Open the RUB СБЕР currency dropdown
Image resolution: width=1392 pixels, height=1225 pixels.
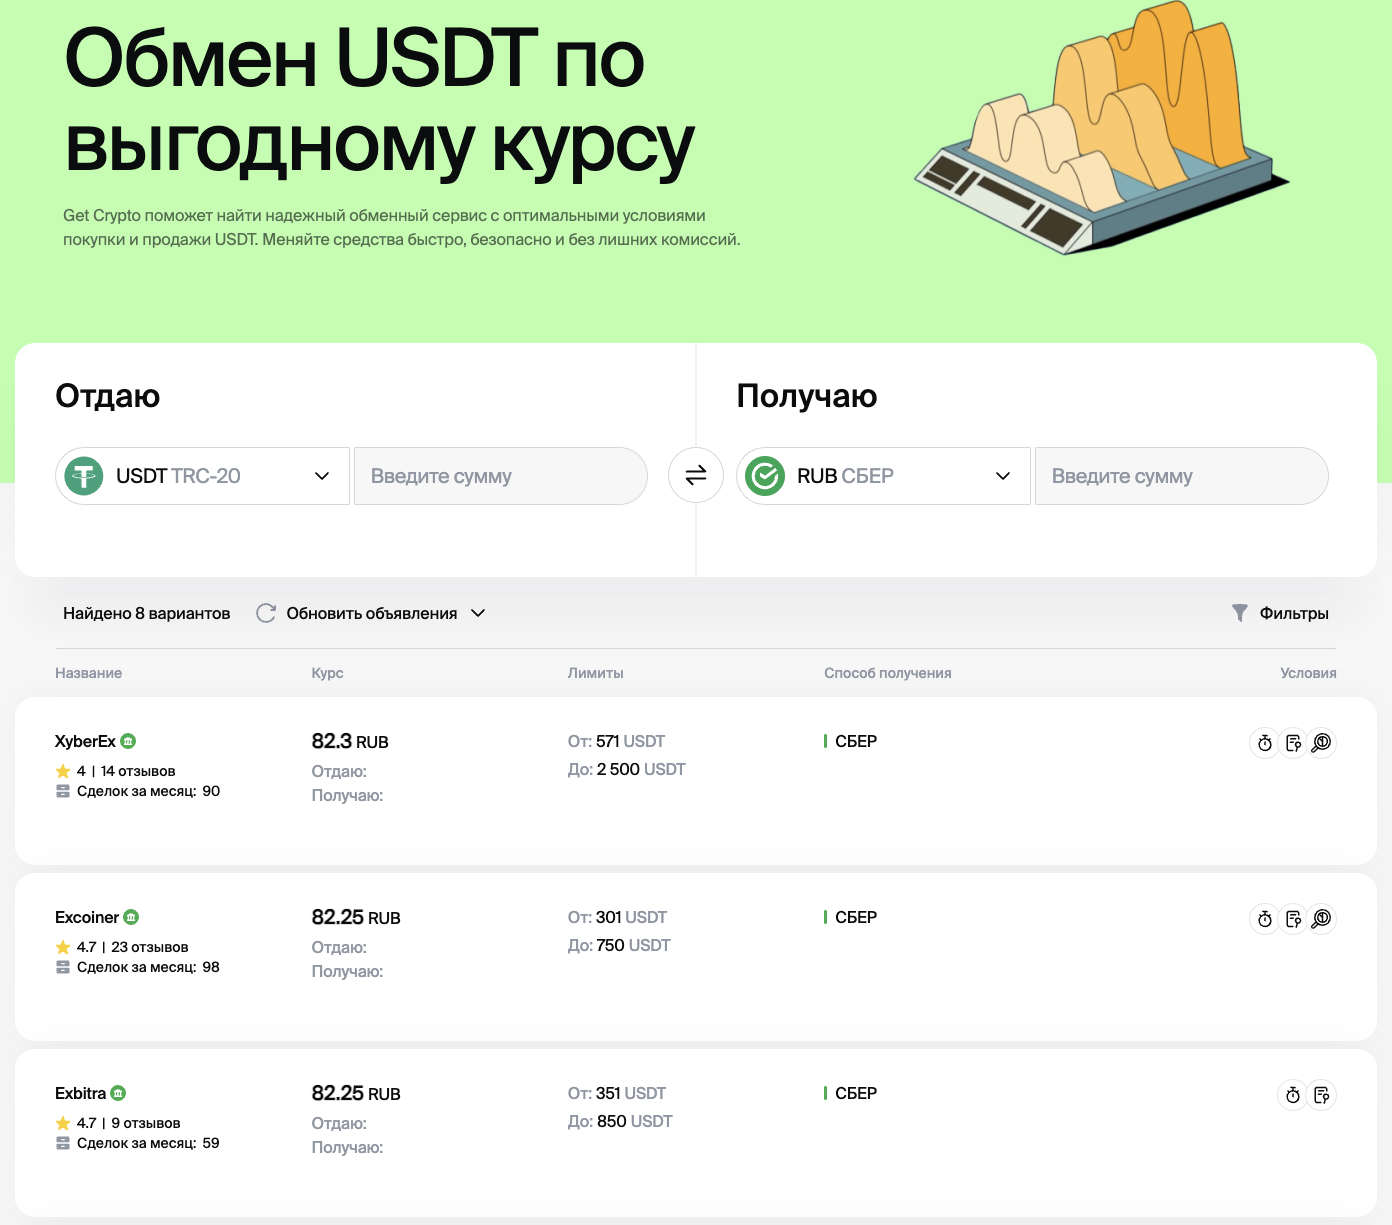(884, 476)
